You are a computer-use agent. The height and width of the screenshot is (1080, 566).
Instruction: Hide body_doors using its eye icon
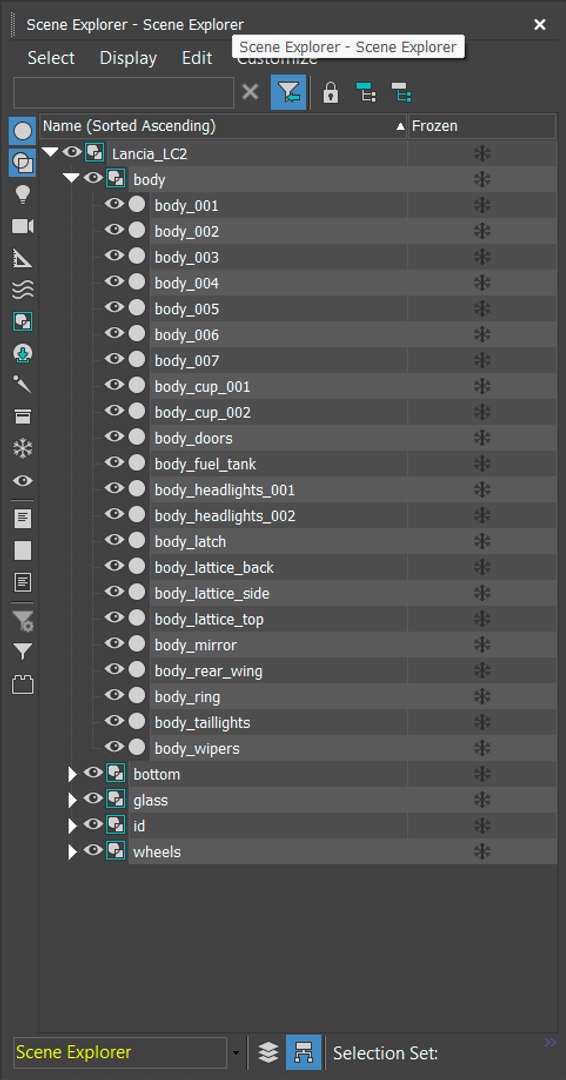(114, 437)
